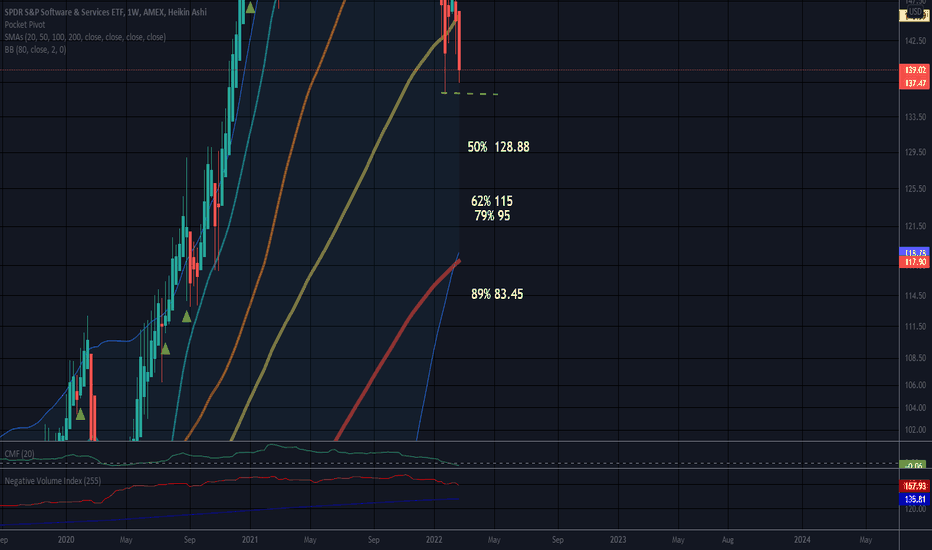Click the USD currency label on price axis

tap(915, 12)
